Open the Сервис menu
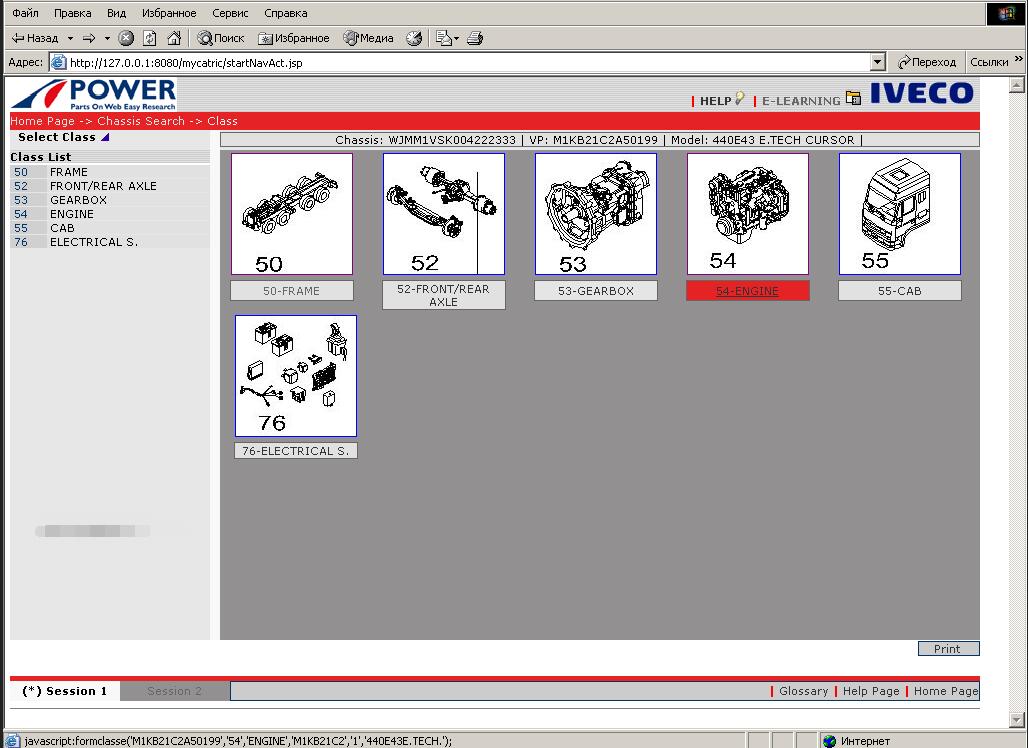Screen dimensions: 1028x748 point(230,13)
